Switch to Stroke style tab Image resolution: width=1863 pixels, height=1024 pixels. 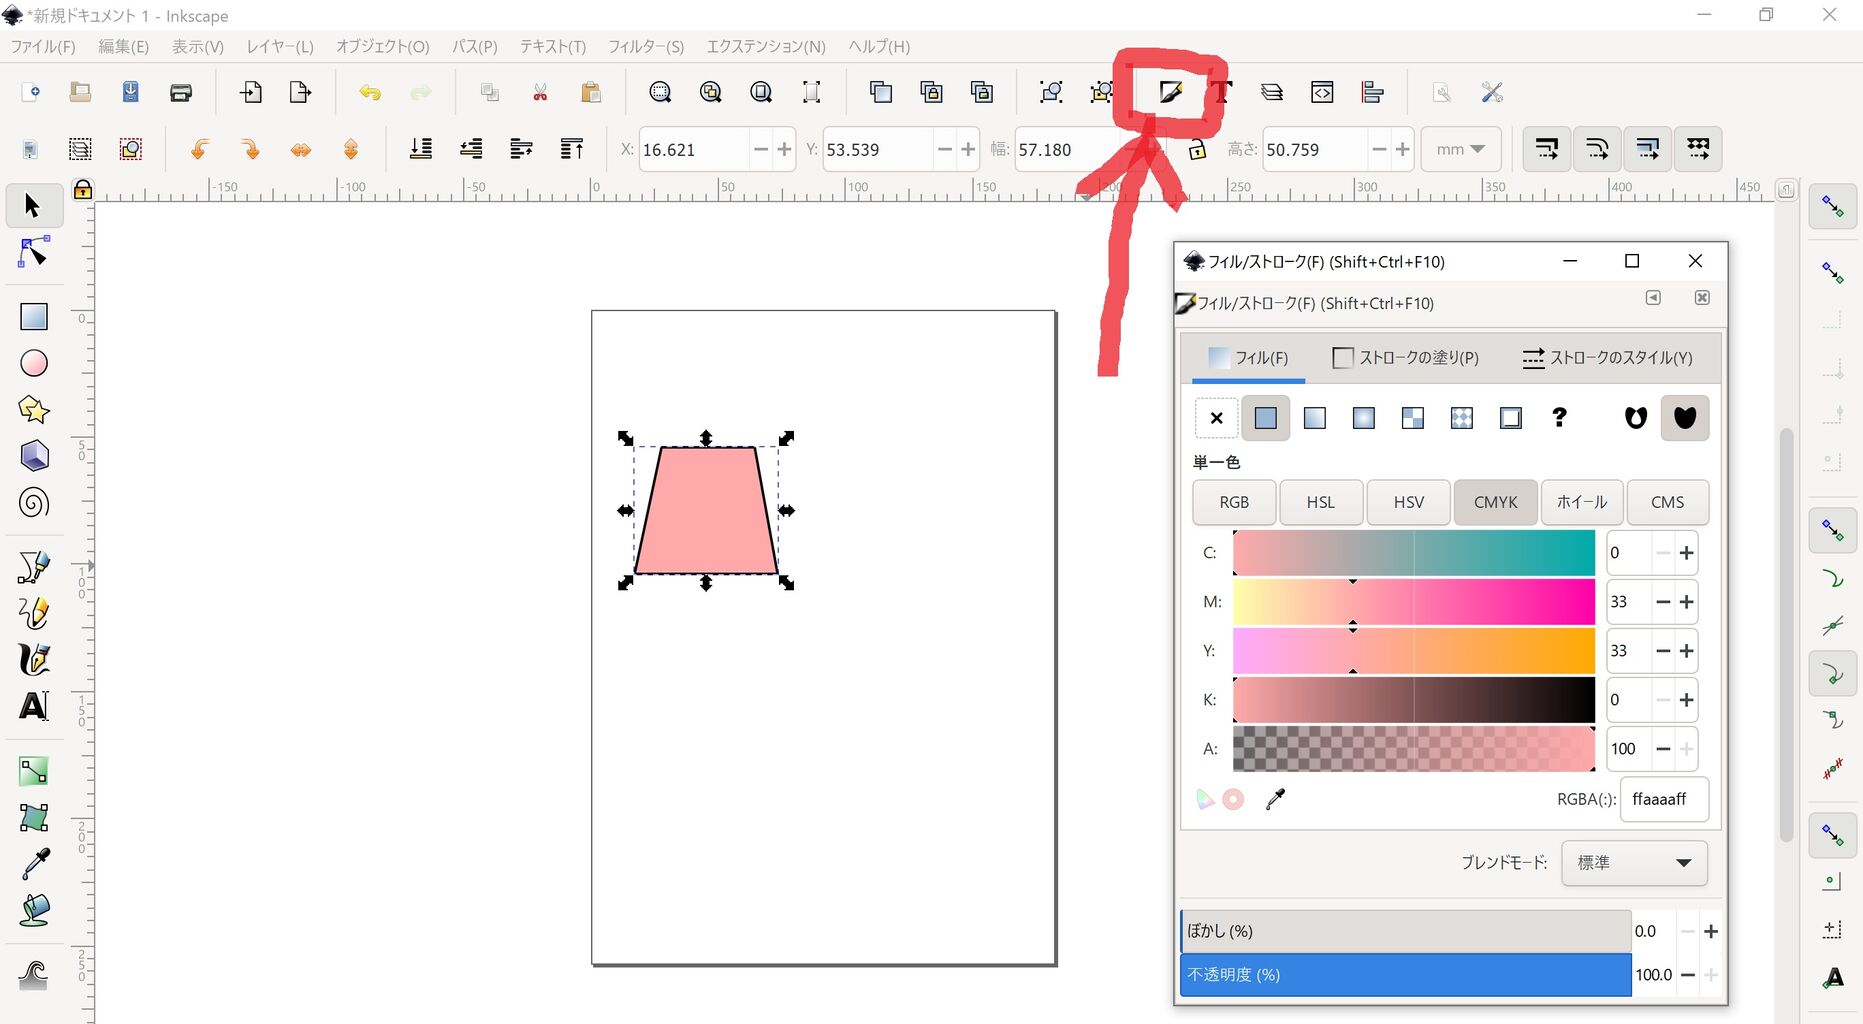(x=1607, y=358)
